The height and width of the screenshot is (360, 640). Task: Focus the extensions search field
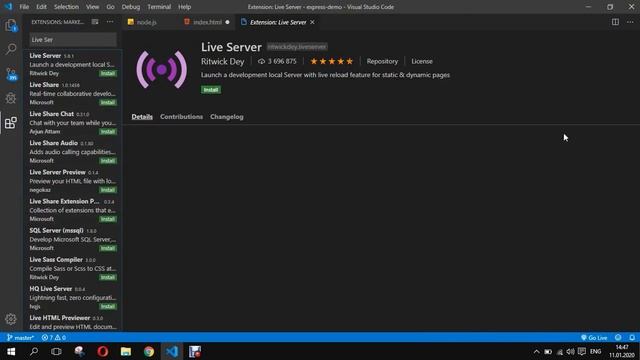(73, 40)
